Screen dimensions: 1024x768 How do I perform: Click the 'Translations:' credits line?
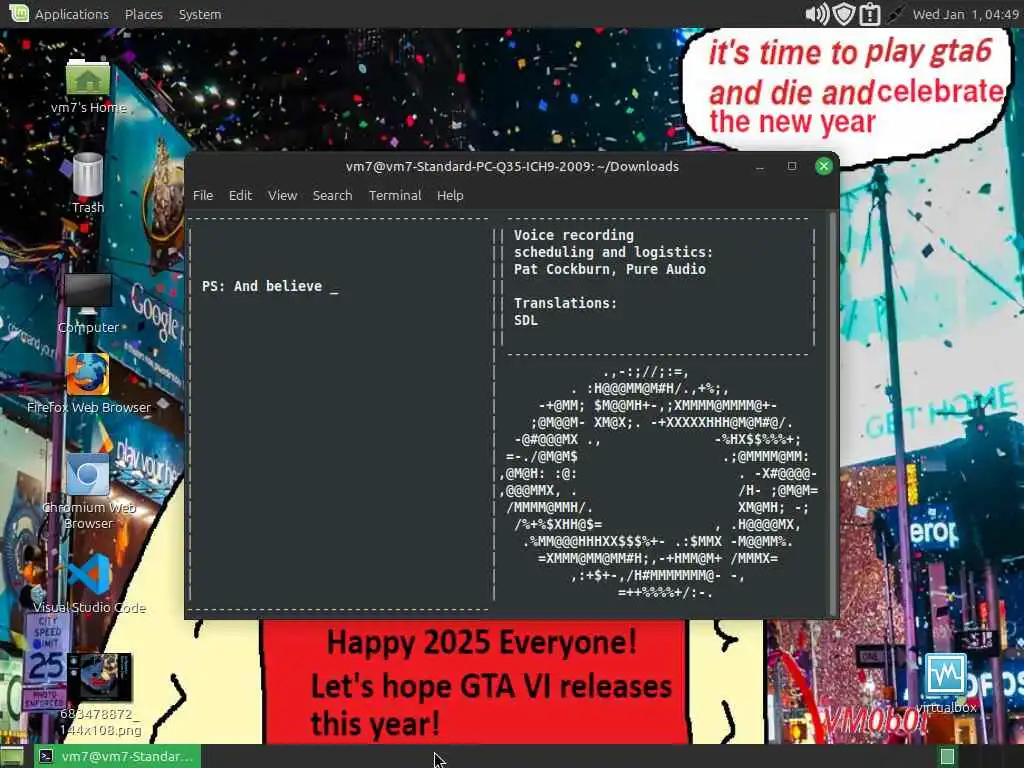tap(565, 303)
